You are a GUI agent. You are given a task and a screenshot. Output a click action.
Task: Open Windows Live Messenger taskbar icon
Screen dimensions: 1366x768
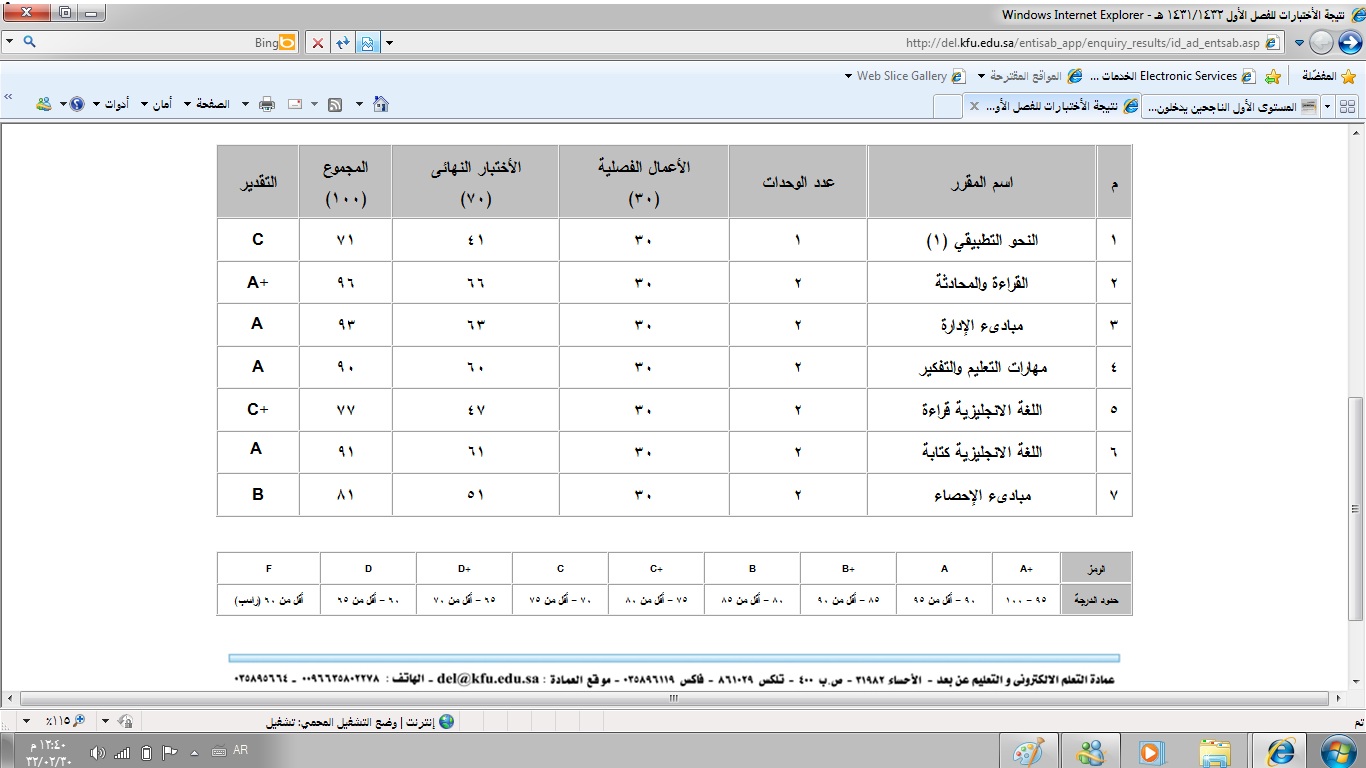pos(1090,751)
